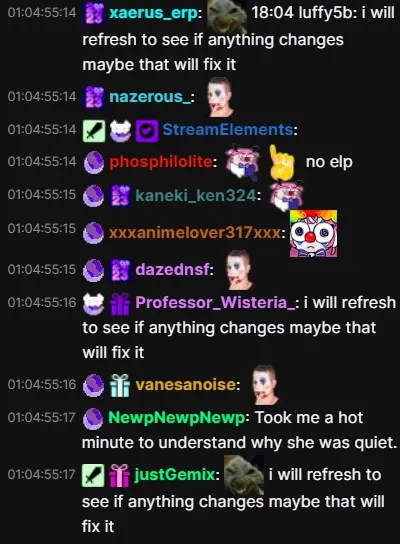Screen dimensions: 400x544
Task: Click justGemix's pink gift badge
Action: (x=119, y=475)
